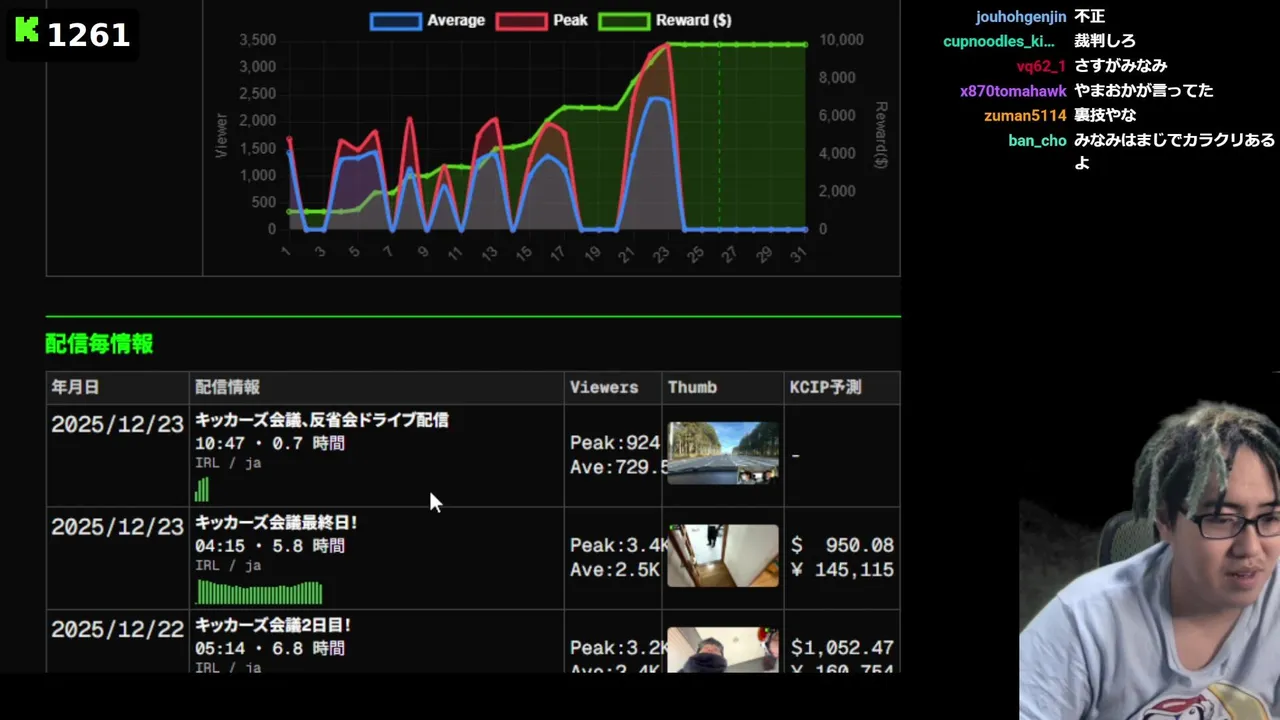The height and width of the screenshot is (720, 1280).
Task: Click Peak:924 viewers value
Action: (615, 443)
